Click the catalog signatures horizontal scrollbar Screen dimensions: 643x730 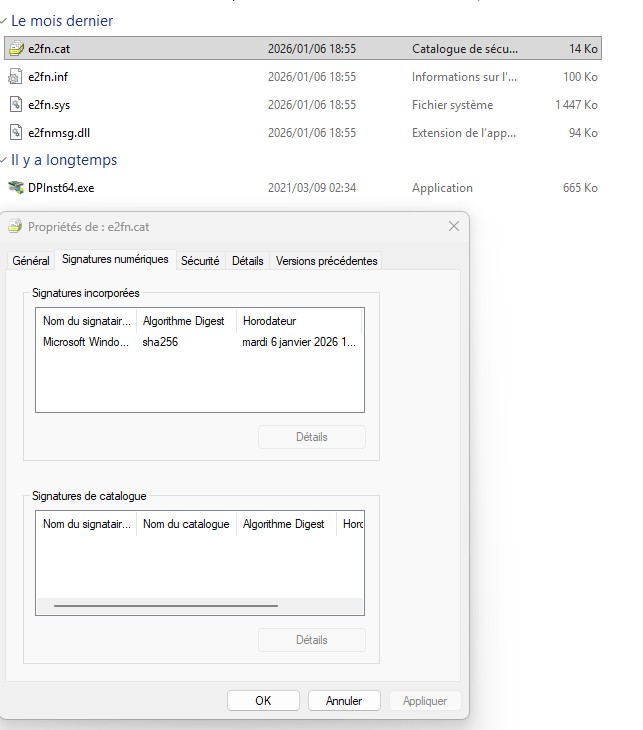pyautogui.click(x=166, y=606)
